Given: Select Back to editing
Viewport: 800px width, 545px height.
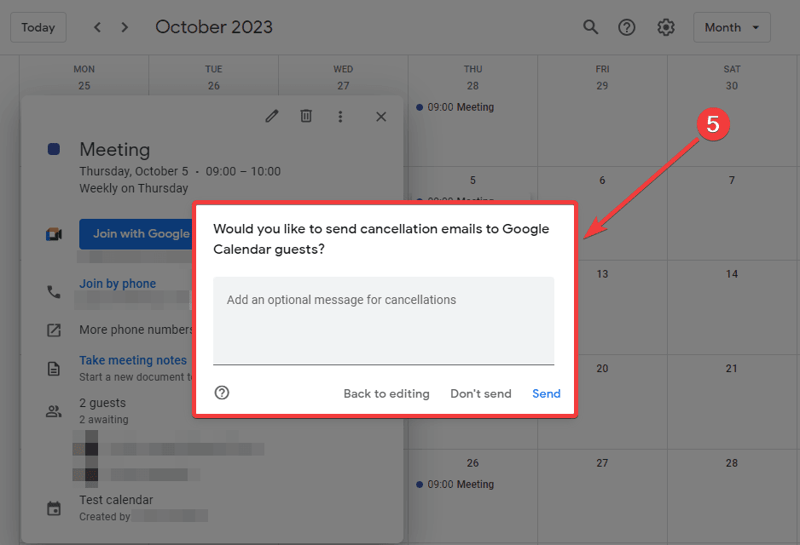Looking at the screenshot, I should point(386,394).
